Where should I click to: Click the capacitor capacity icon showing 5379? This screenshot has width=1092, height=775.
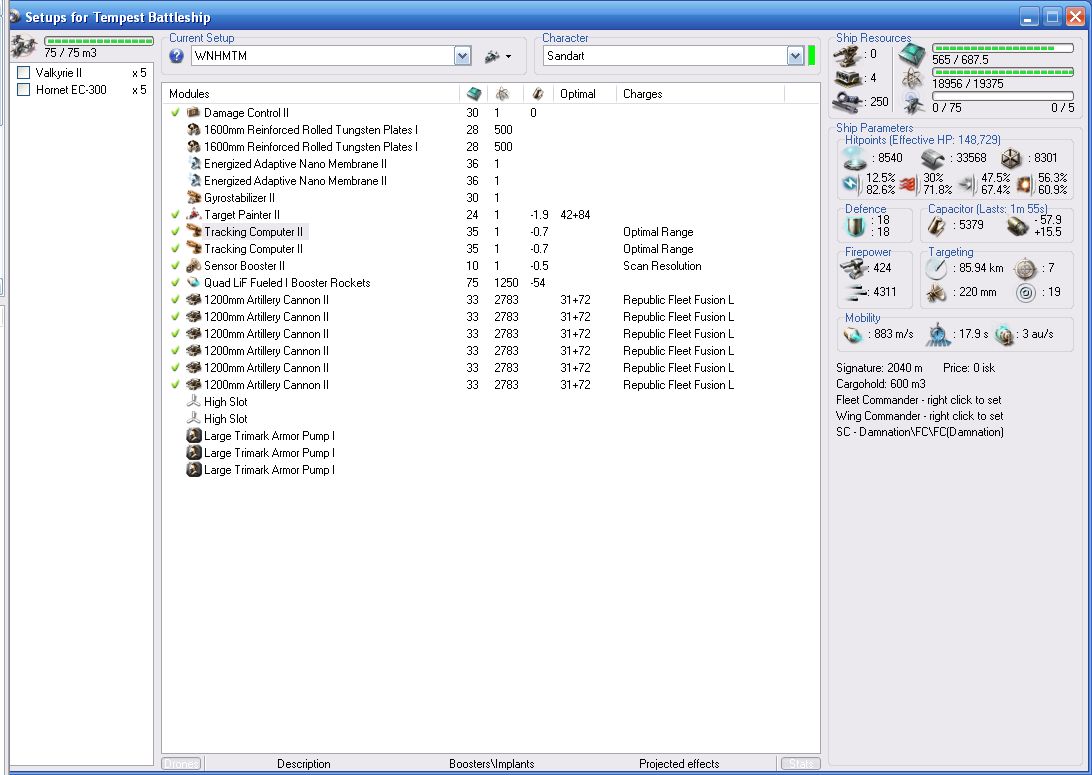[938, 225]
